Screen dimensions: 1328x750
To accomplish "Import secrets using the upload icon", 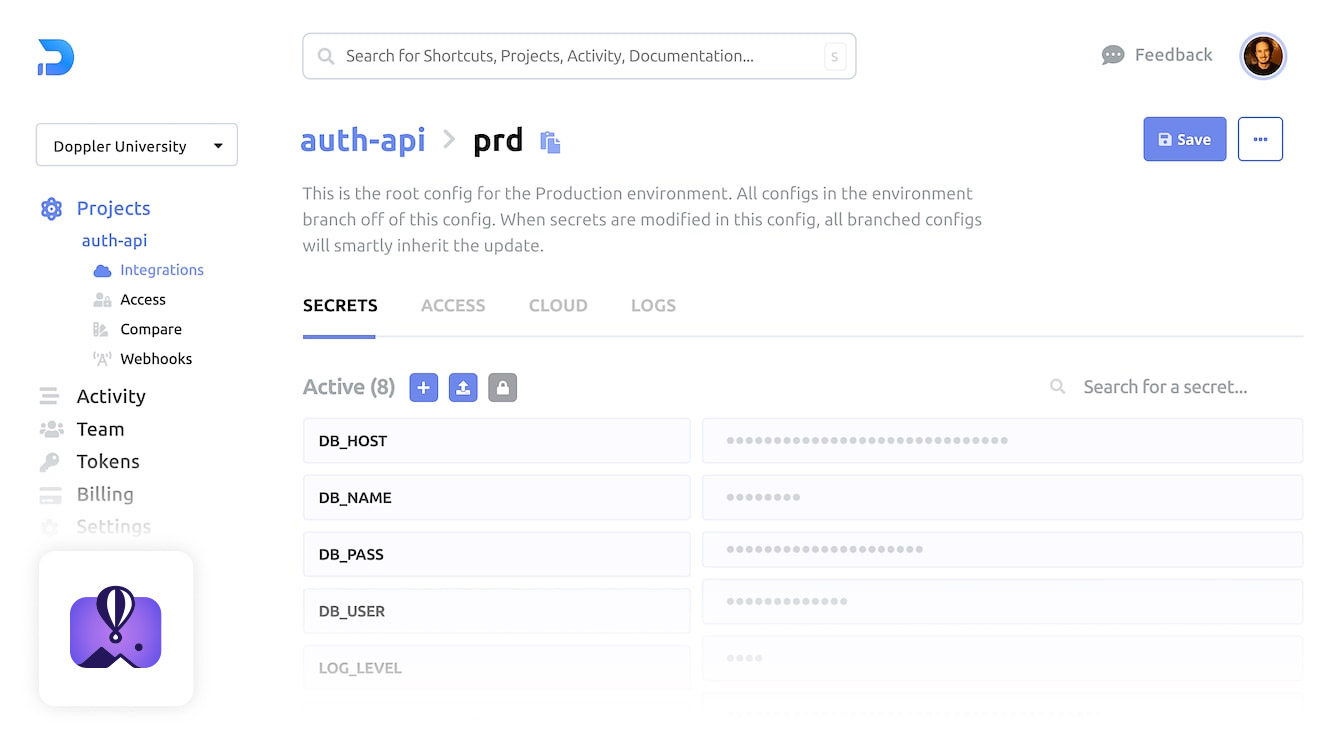I will click(x=463, y=387).
